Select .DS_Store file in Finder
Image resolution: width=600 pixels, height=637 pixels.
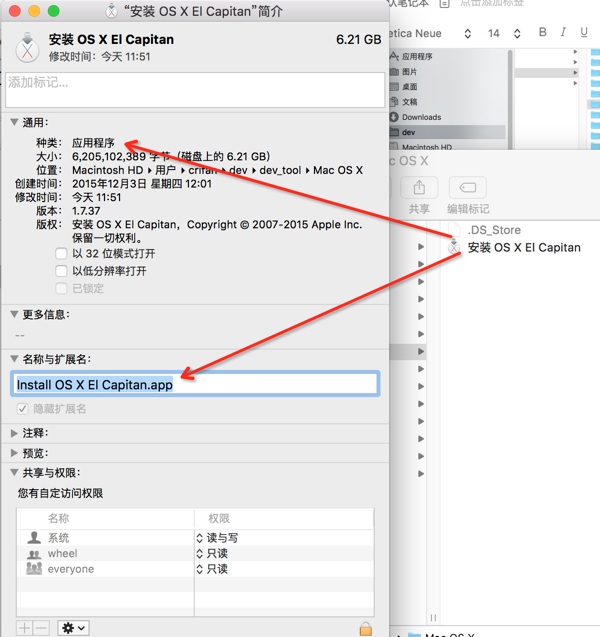(x=494, y=230)
